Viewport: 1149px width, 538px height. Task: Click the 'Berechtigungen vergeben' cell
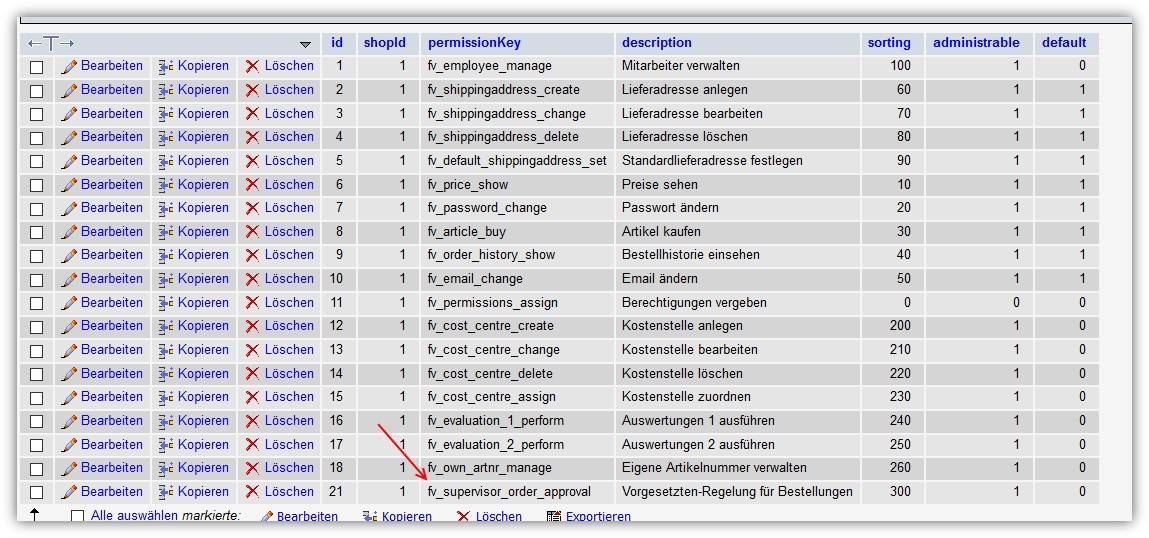[737, 303]
